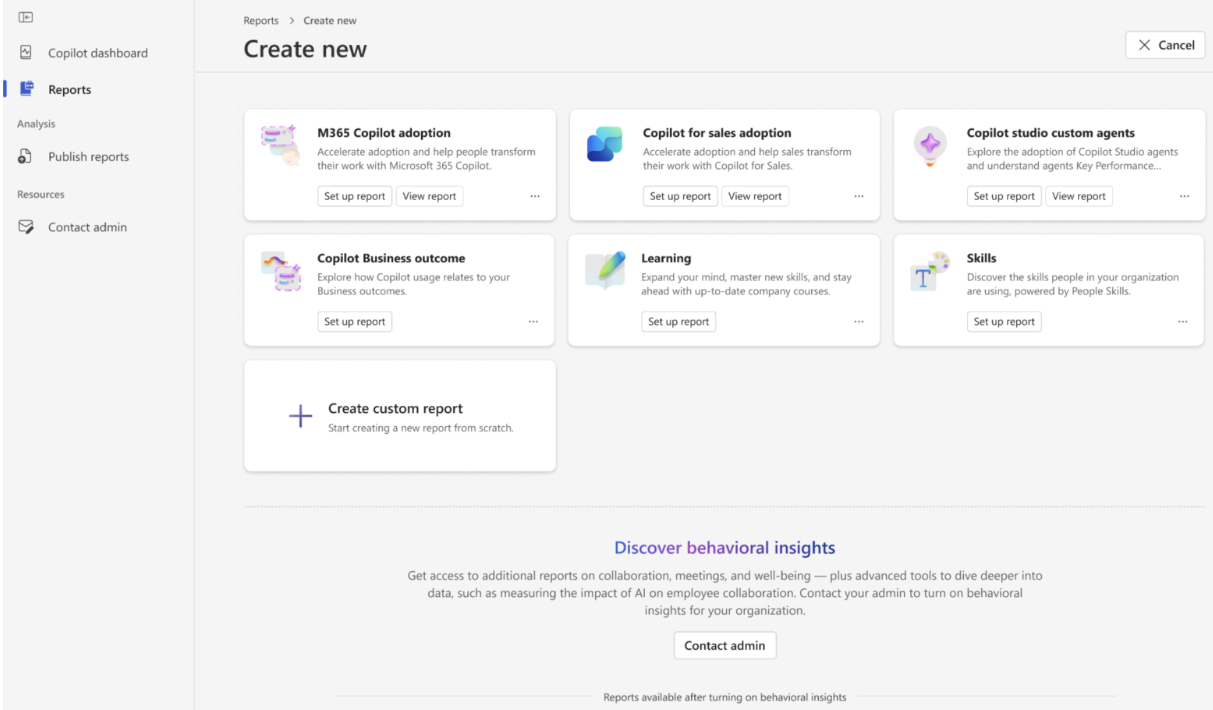Click the Analysis section label

pyautogui.click(x=36, y=124)
